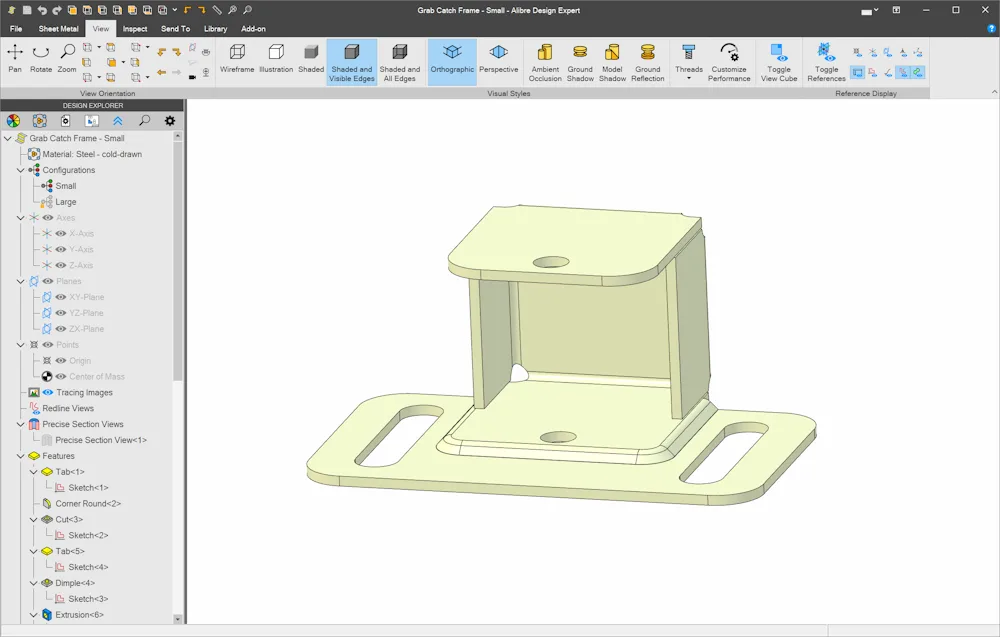This screenshot has height=637, width=1000.
Task: Open the Library tab
Action: (216, 29)
